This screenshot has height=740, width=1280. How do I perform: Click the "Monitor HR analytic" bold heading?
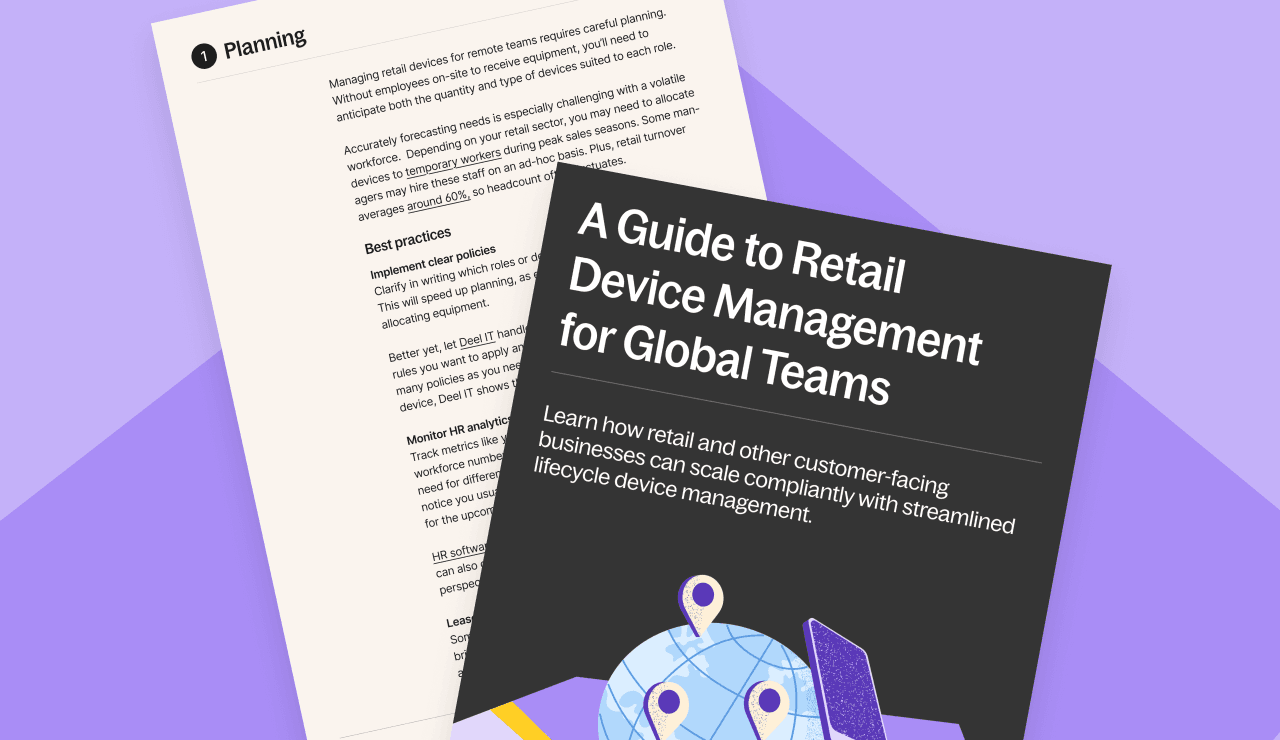point(459,431)
